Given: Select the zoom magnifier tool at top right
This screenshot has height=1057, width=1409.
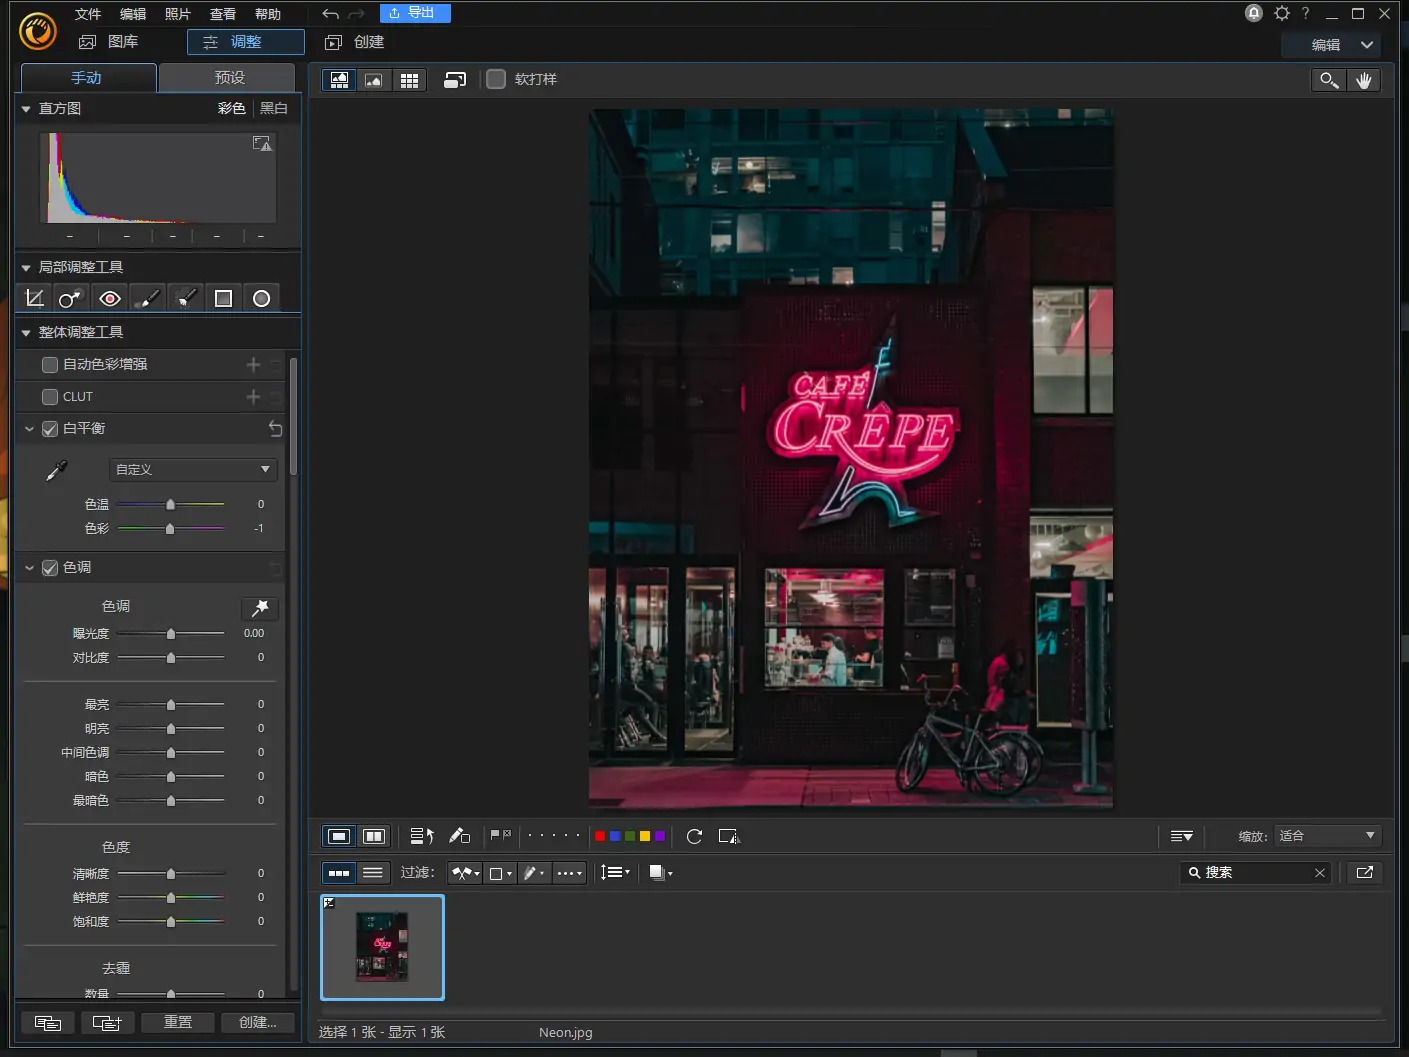Looking at the screenshot, I should click(1328, 80).
